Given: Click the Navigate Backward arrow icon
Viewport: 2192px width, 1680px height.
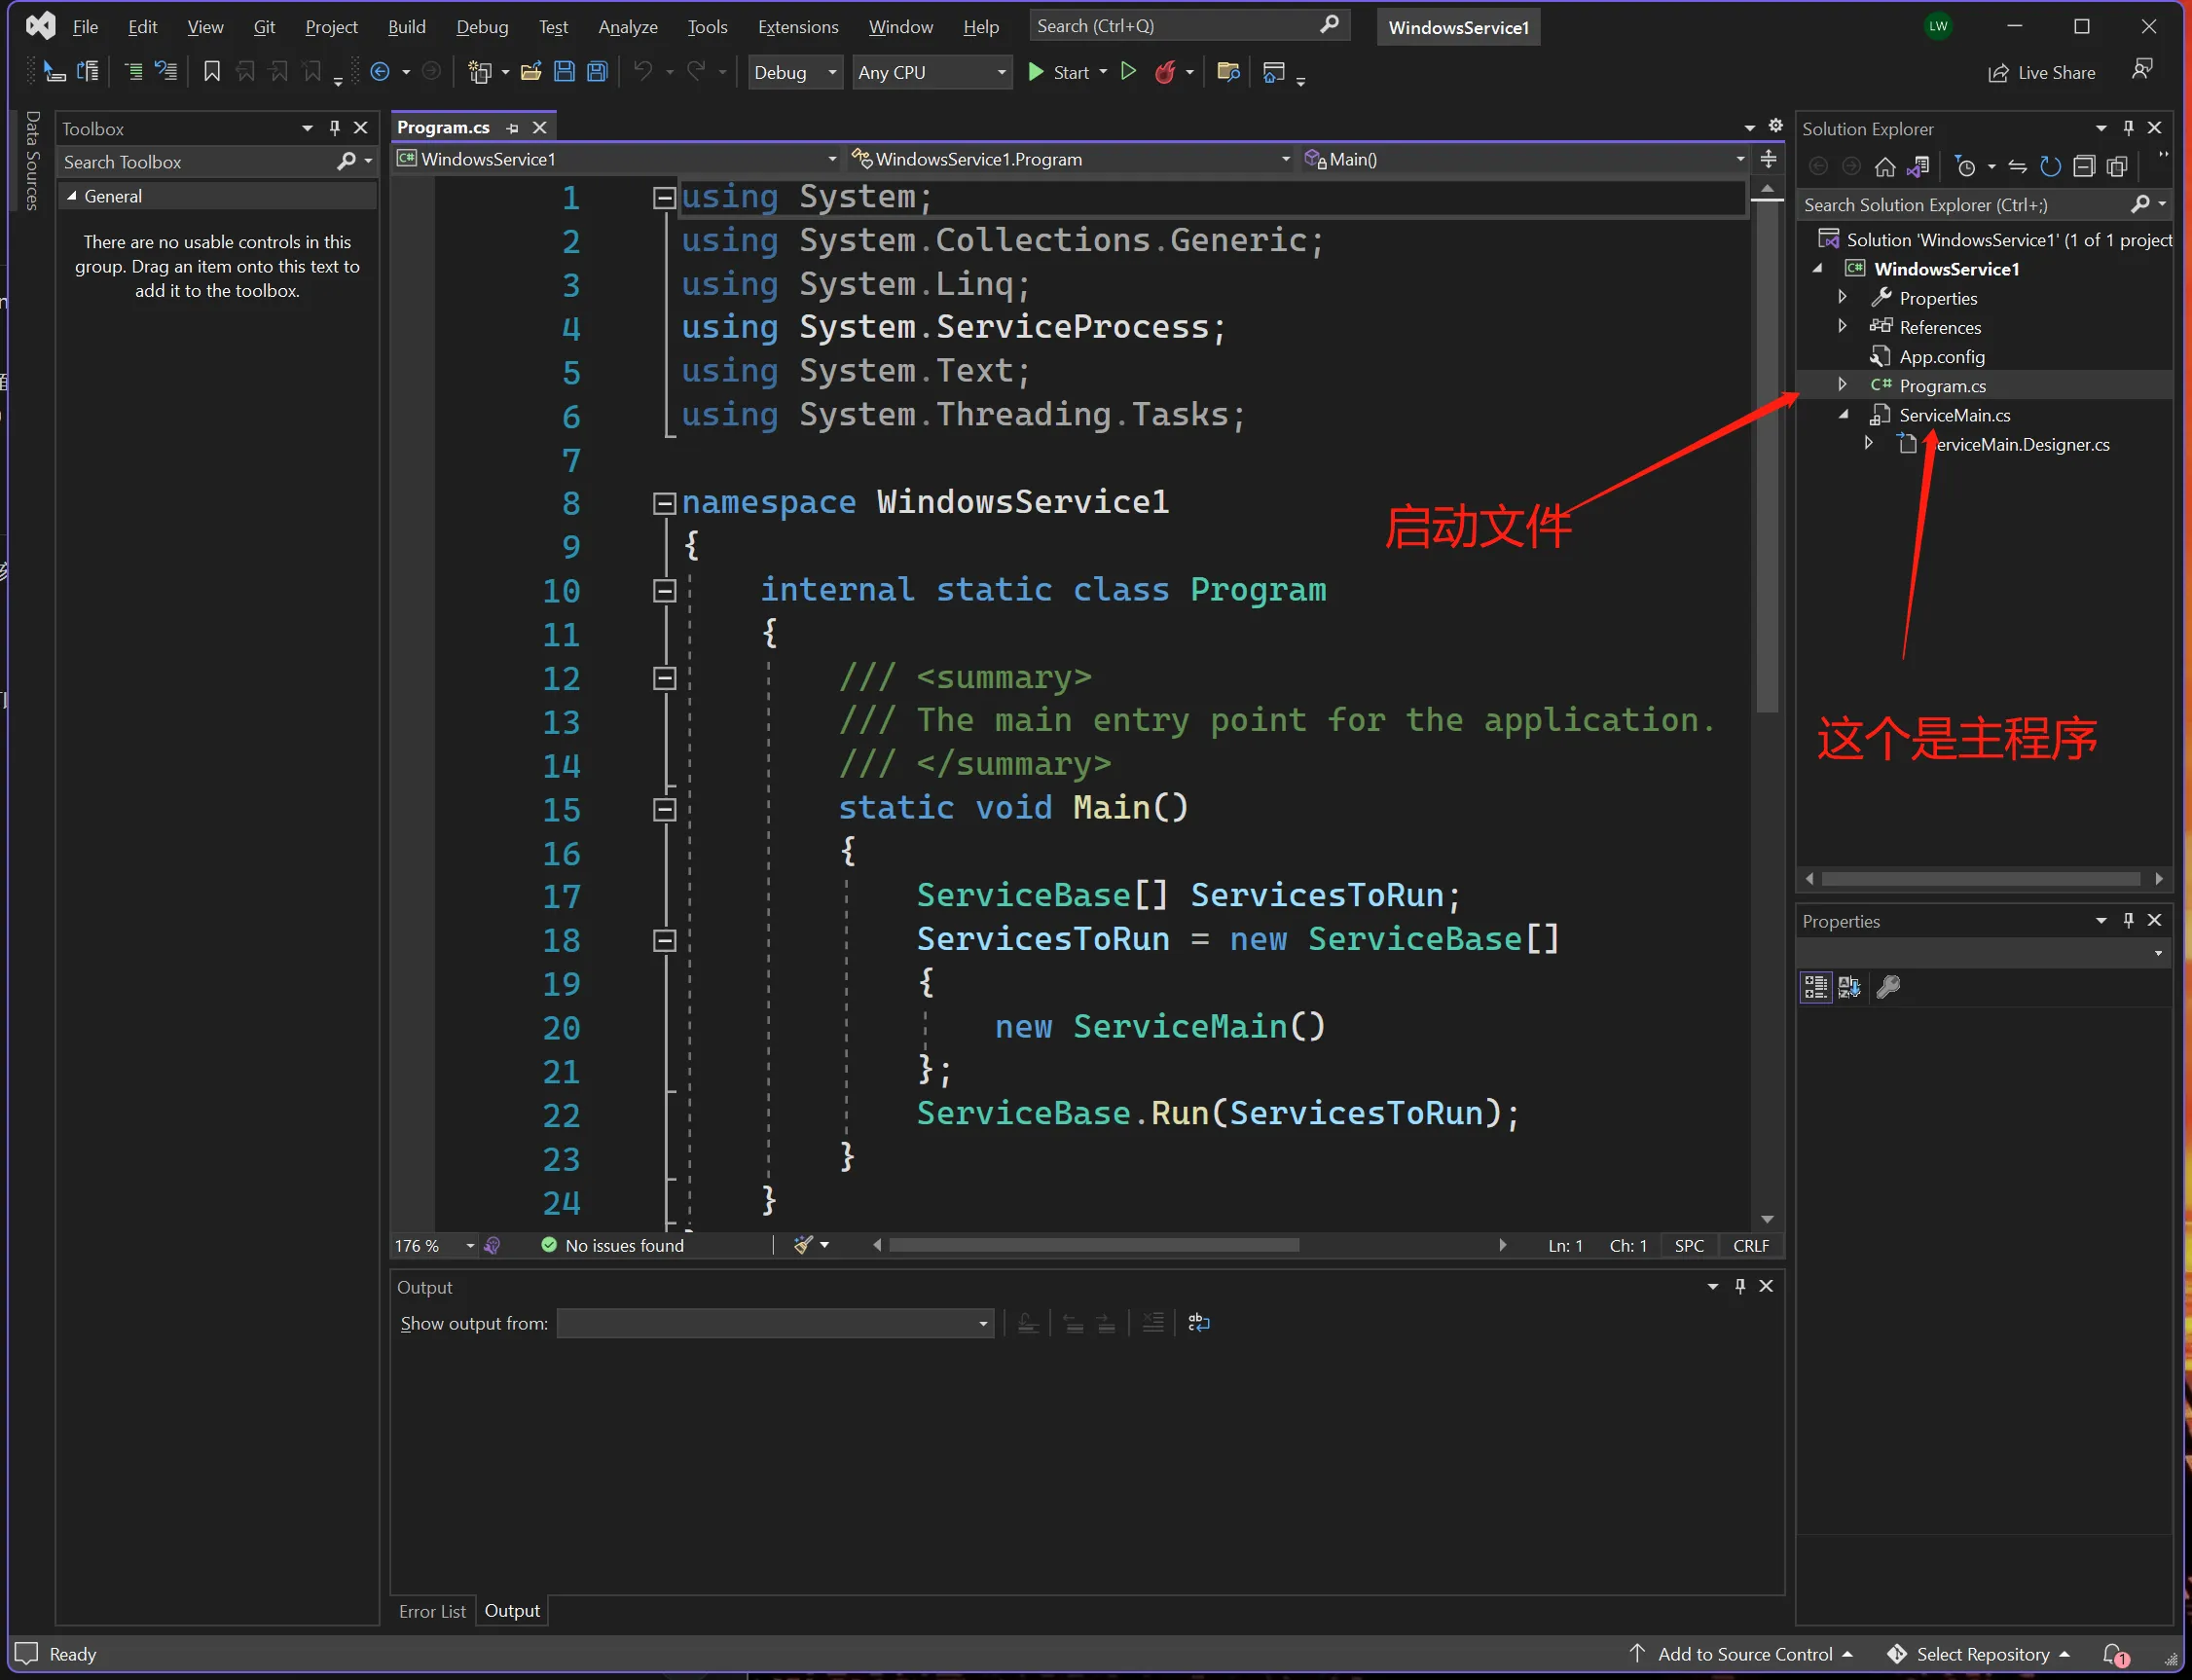Looking at the screenshot, I should pos(380,72).
